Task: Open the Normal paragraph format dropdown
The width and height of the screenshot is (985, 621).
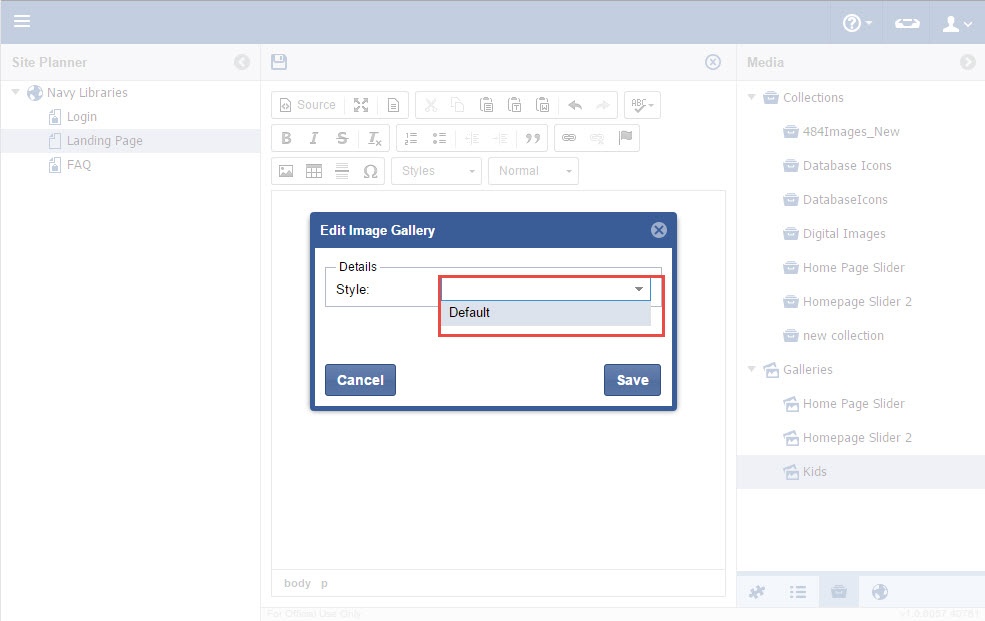Action: [x=534, y=171]
